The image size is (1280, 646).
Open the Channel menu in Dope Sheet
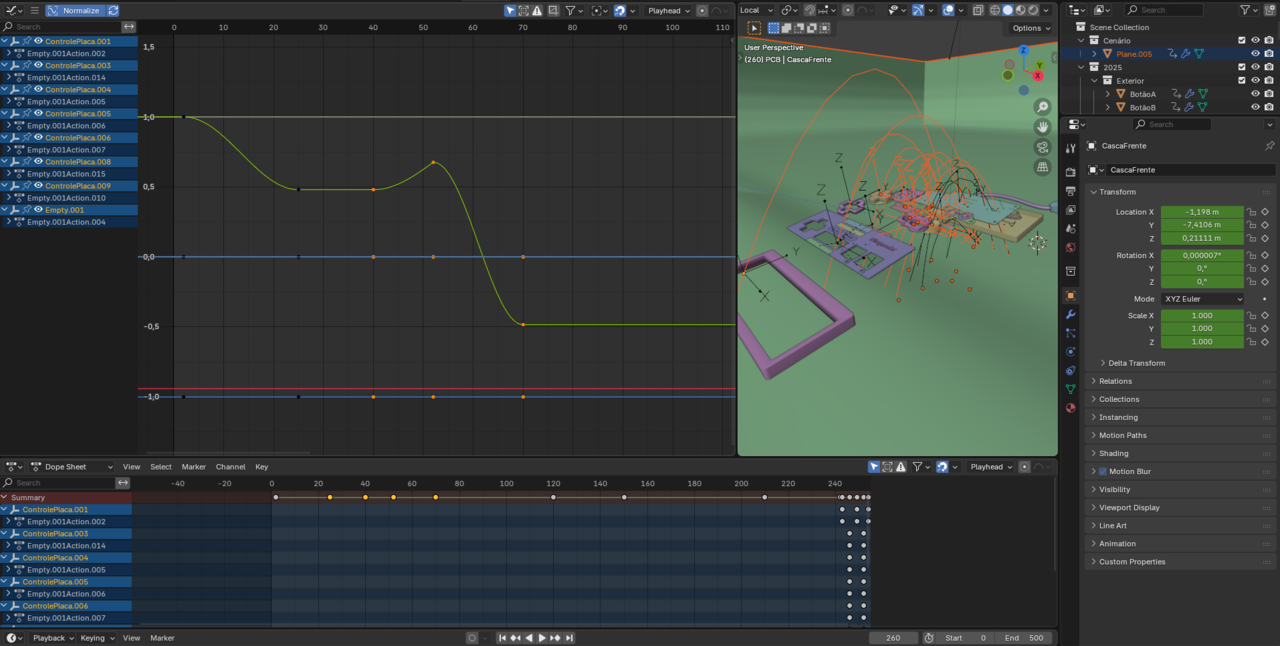[x=230, y=467]
